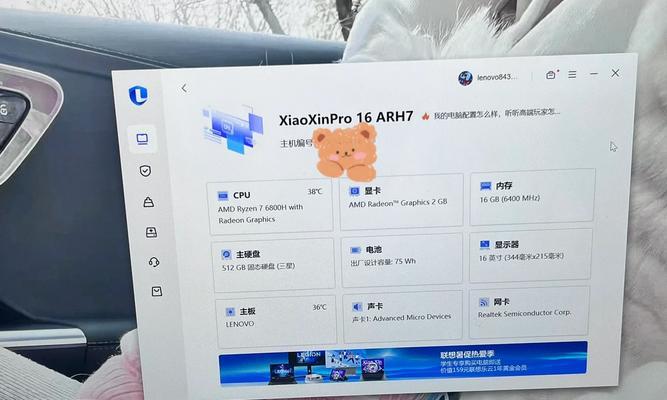Click the 16 英寸 display size text
The height and width of the screenshot is (400, 667).
coord(521,257)
